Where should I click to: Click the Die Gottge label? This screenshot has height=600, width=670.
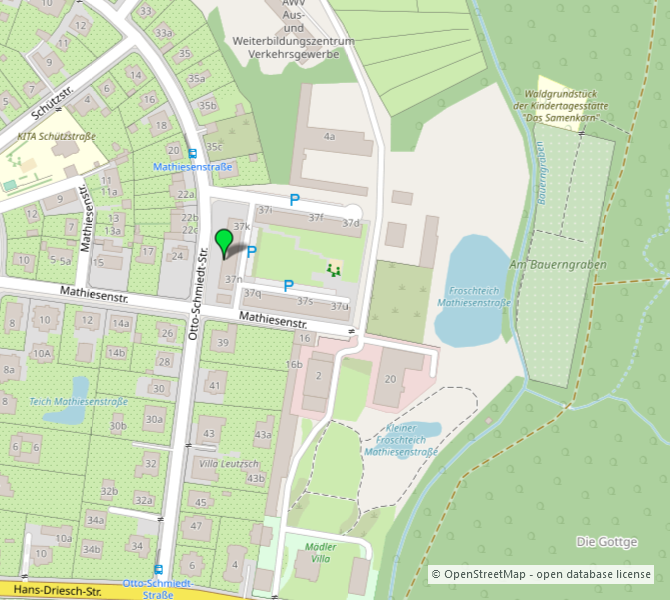(606, 541)
